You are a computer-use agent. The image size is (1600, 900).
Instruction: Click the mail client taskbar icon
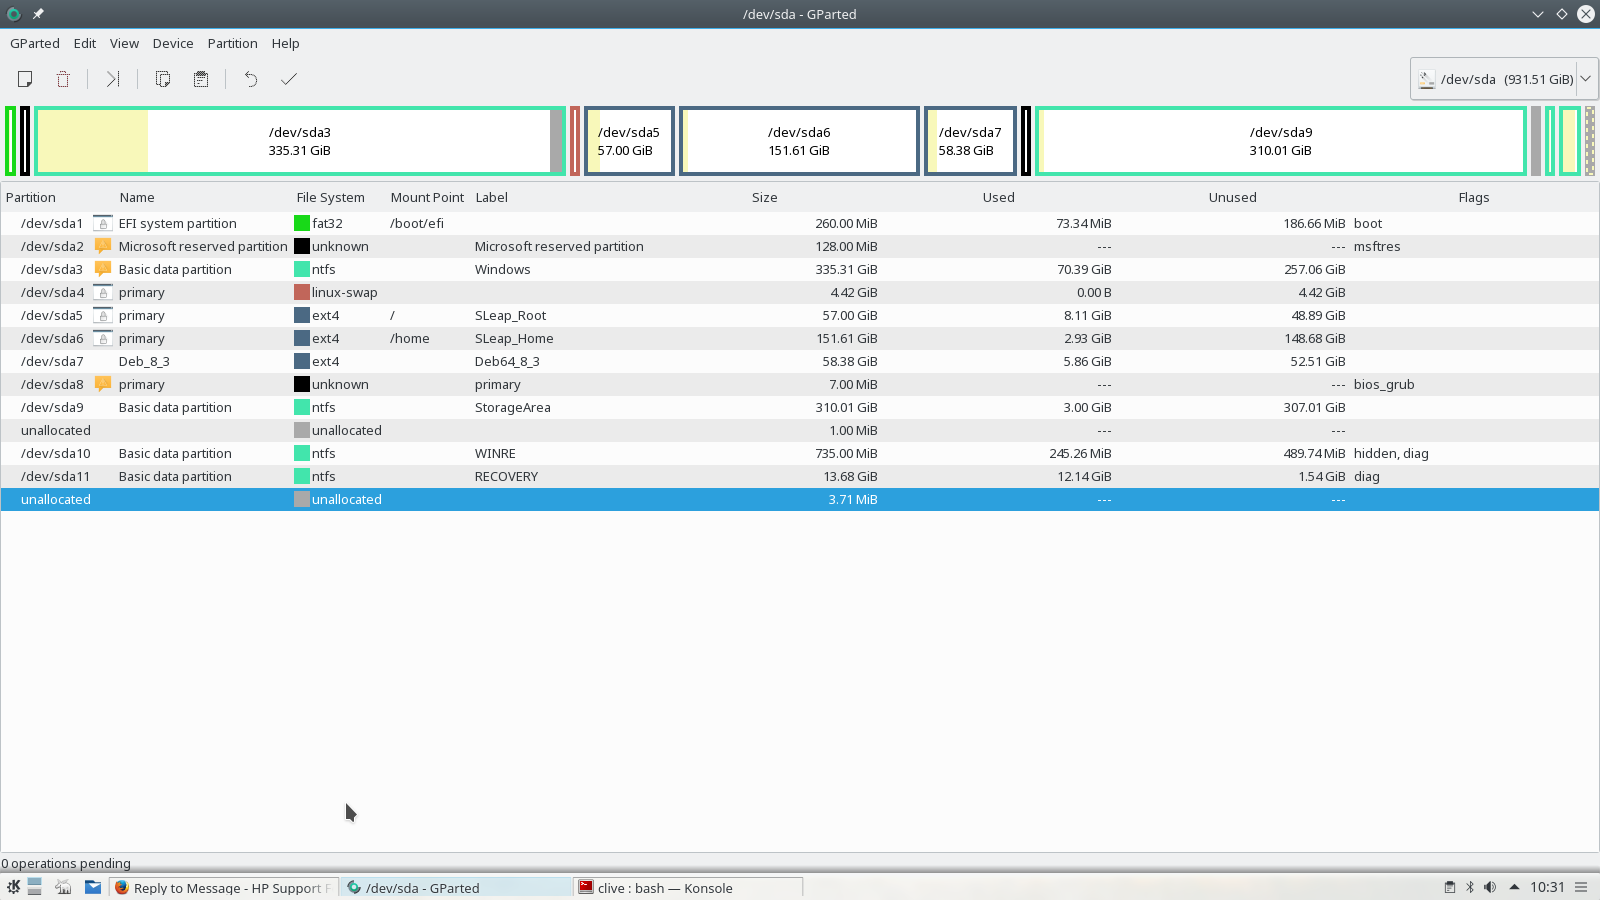point(93,887)
